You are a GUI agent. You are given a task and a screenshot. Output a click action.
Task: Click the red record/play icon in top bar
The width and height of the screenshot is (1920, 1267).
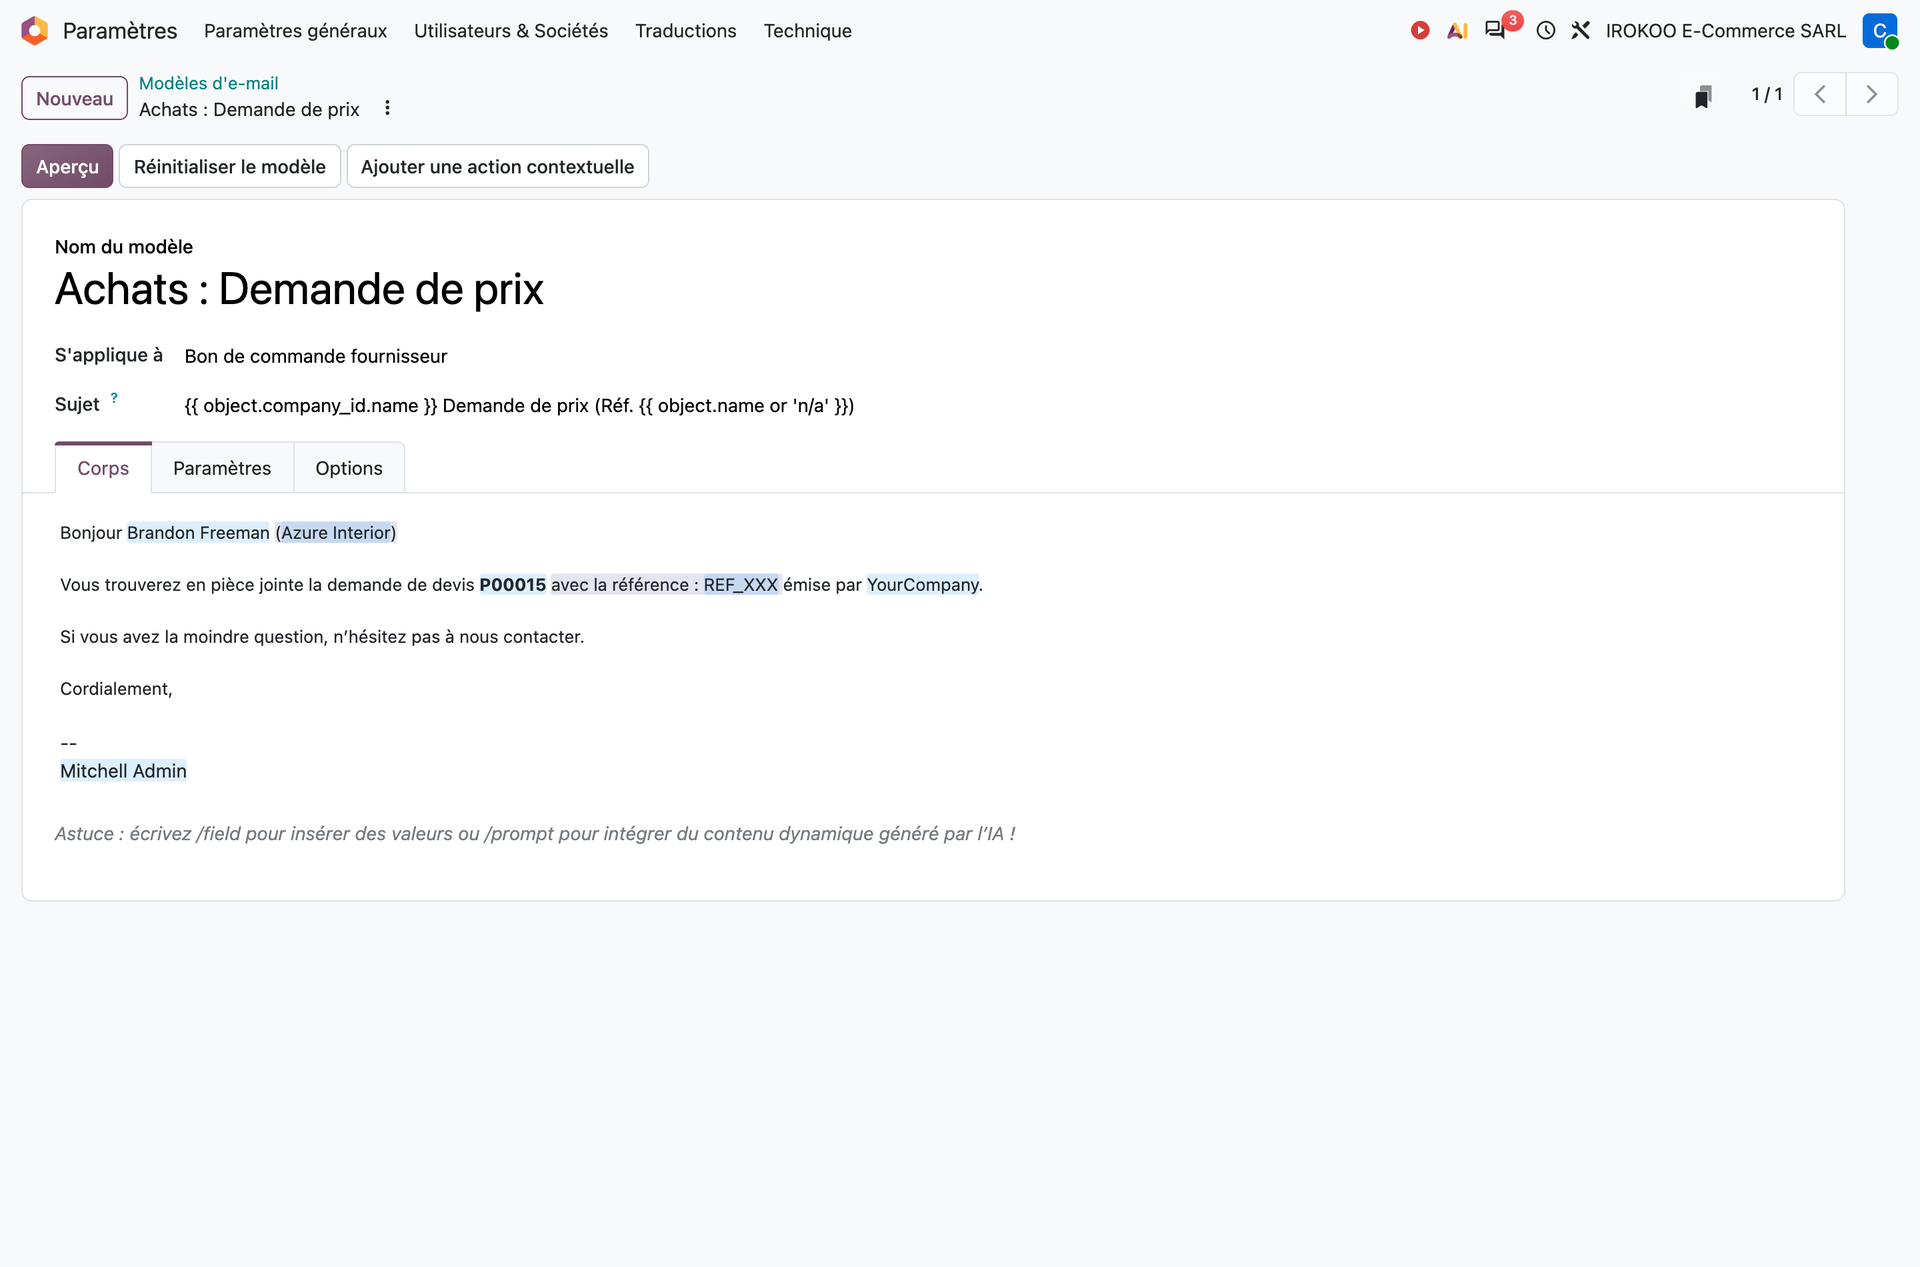coord(1420,31)
